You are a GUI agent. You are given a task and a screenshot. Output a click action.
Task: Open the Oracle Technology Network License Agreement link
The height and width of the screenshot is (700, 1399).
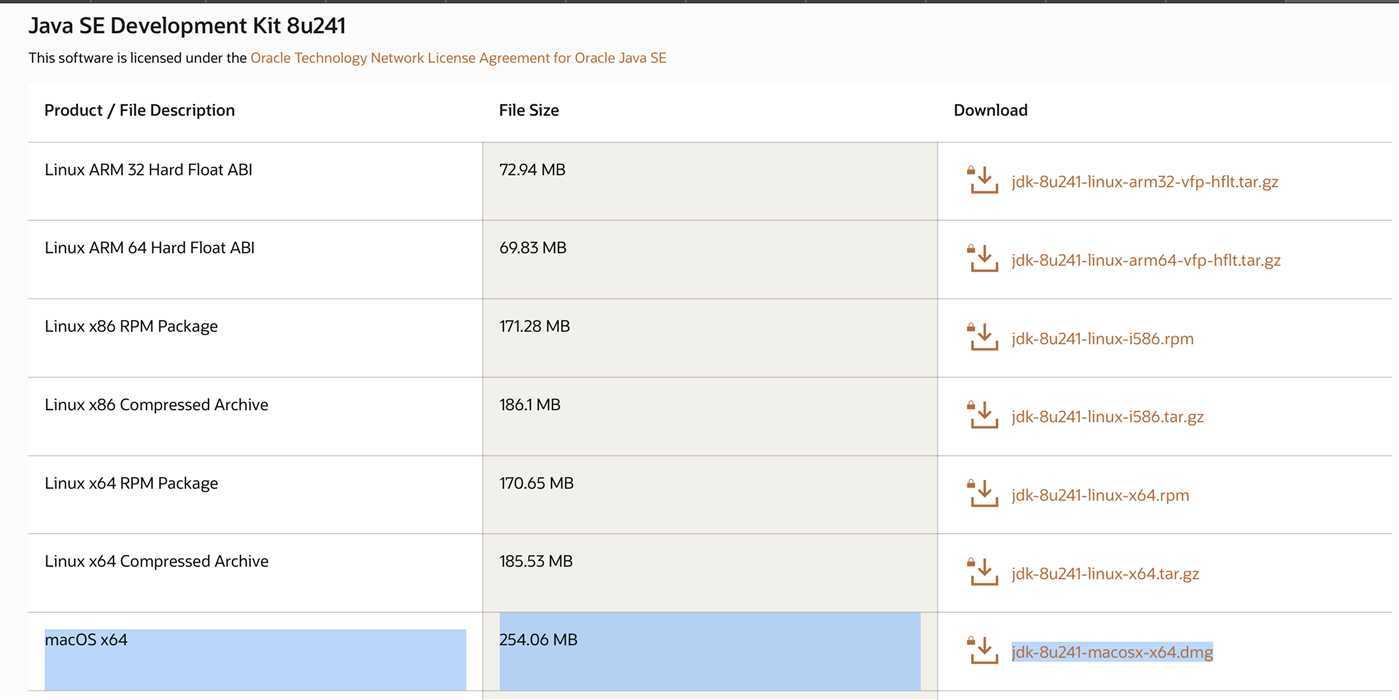tap(458, 58)
